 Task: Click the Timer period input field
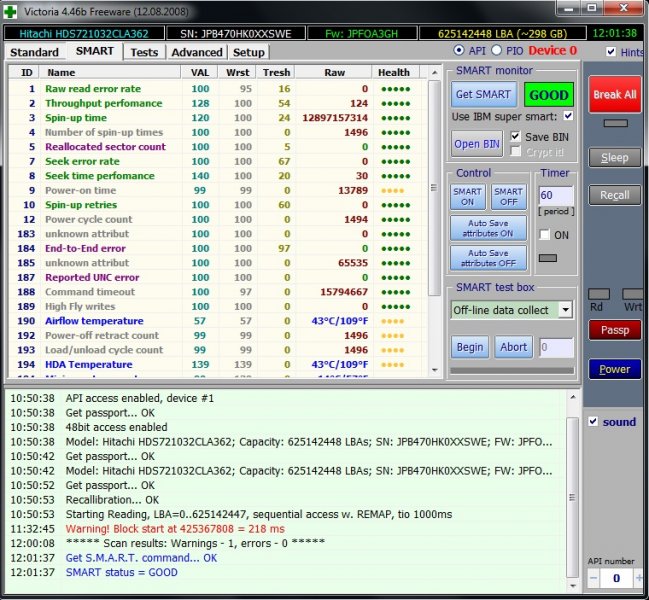tap(556, 195)
